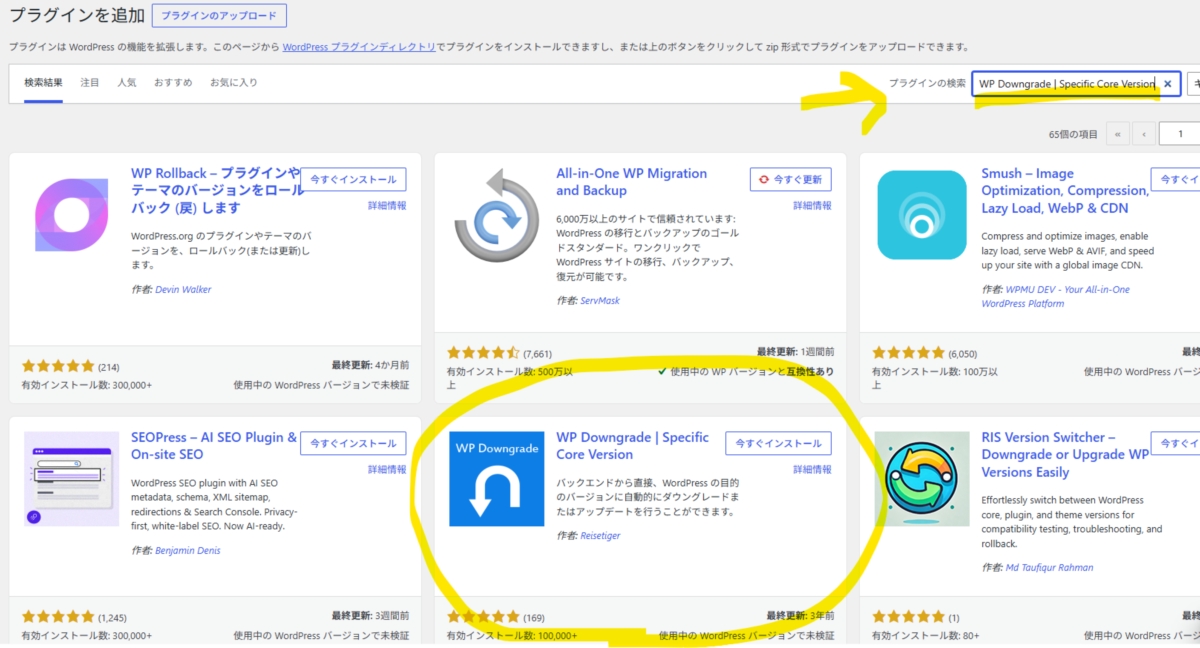Click the 最終更新: 3週間前 text
The image size is (1200, 648).
point(371,616)
